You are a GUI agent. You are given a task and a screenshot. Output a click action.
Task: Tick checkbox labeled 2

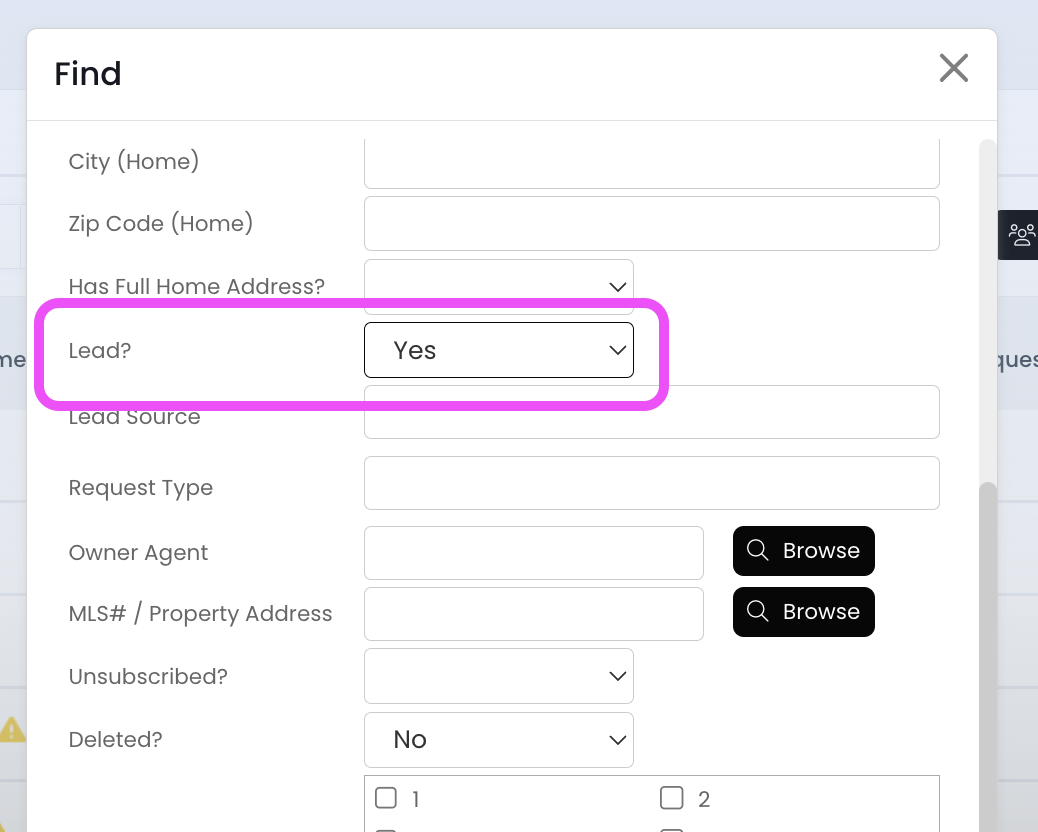(x=671, y=798)
